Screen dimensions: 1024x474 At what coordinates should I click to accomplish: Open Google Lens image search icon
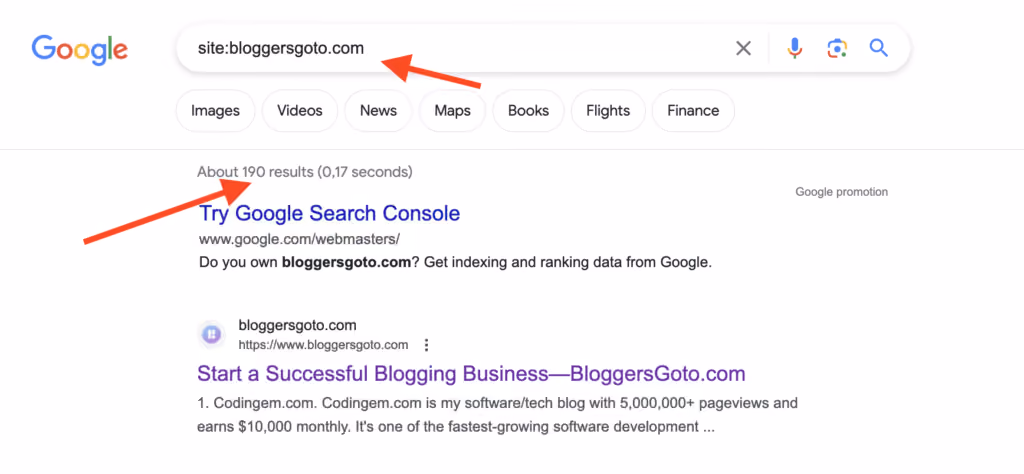[x=837, y=48]
